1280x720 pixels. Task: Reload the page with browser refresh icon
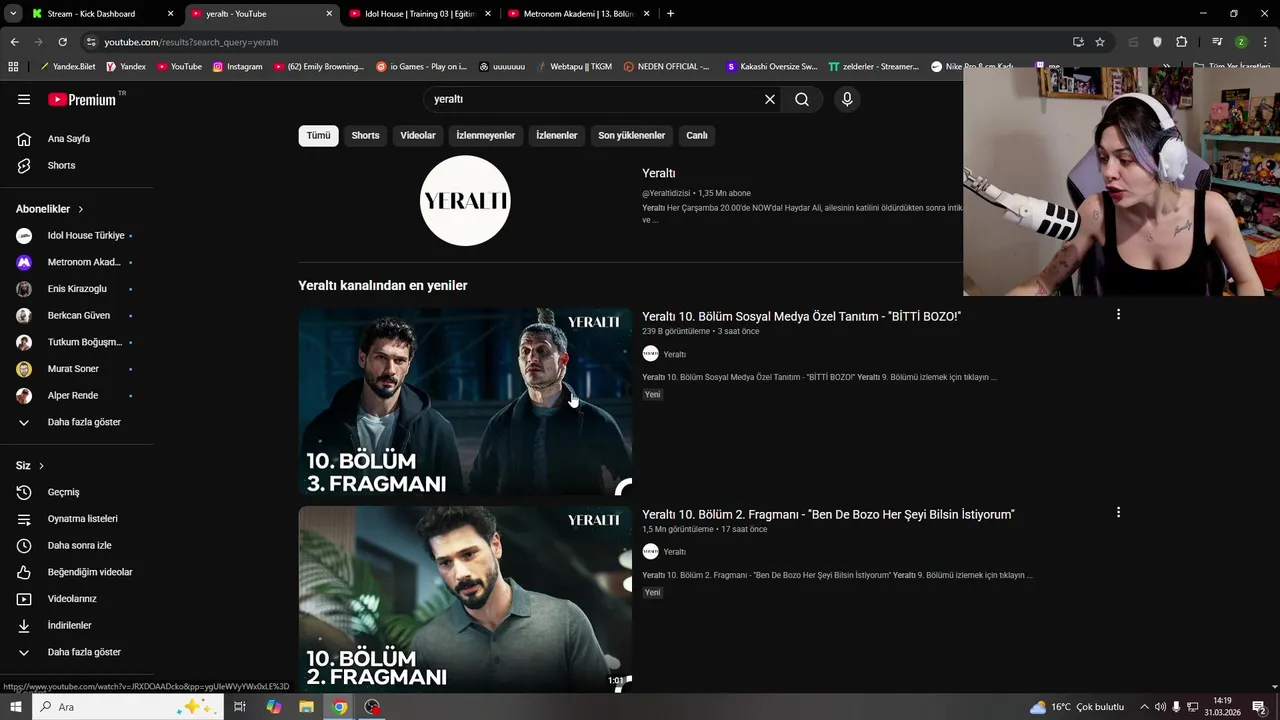[62, 42]
